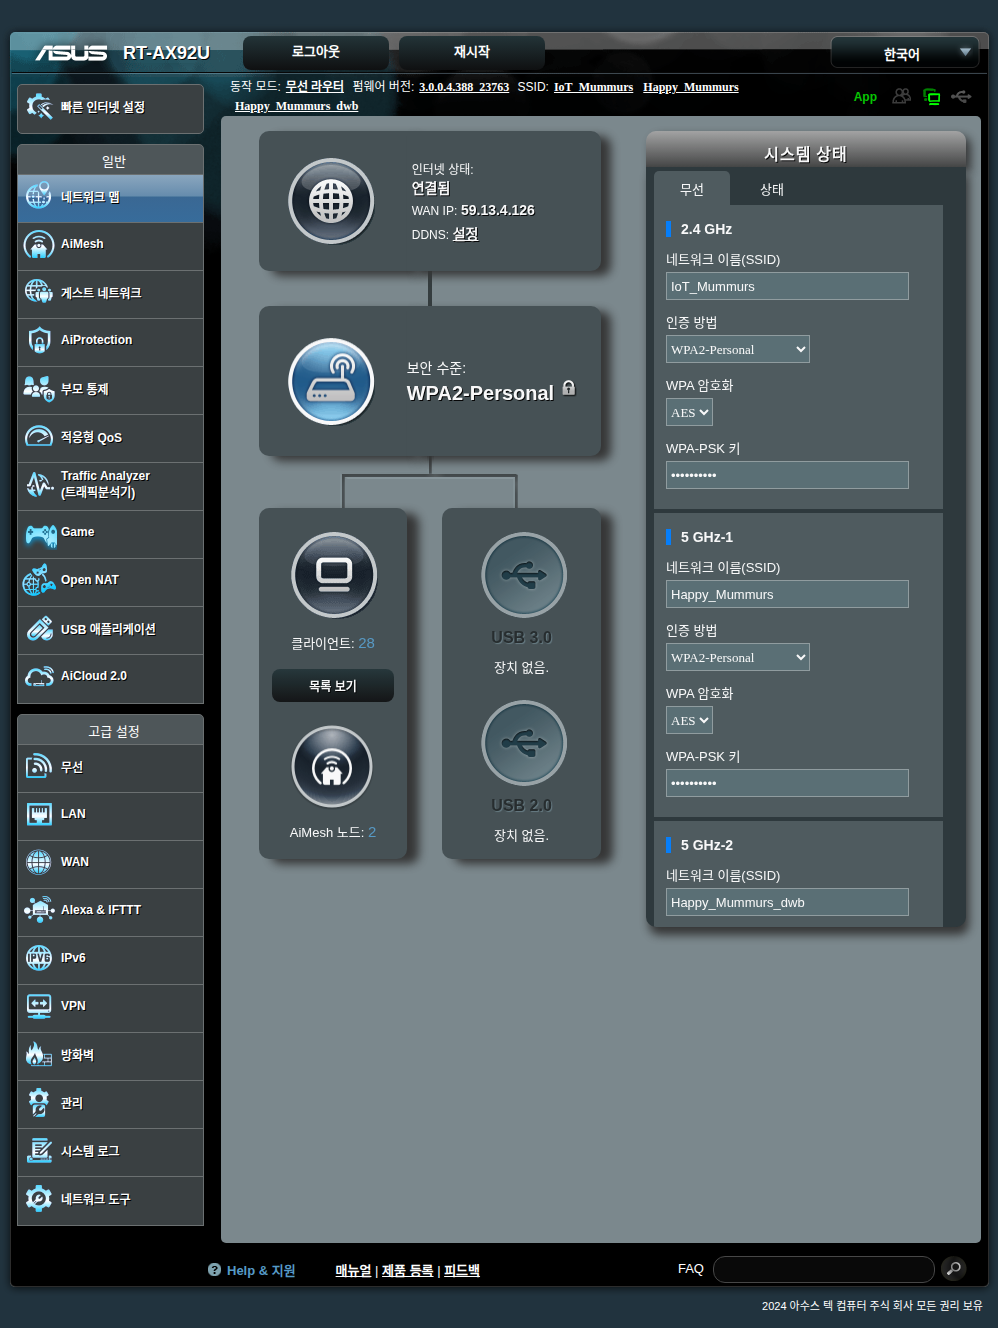The height and width of the screenshot is (1328, 998).
Task: Click the DDNS 설정 link
Action: (x=465, y=234)
